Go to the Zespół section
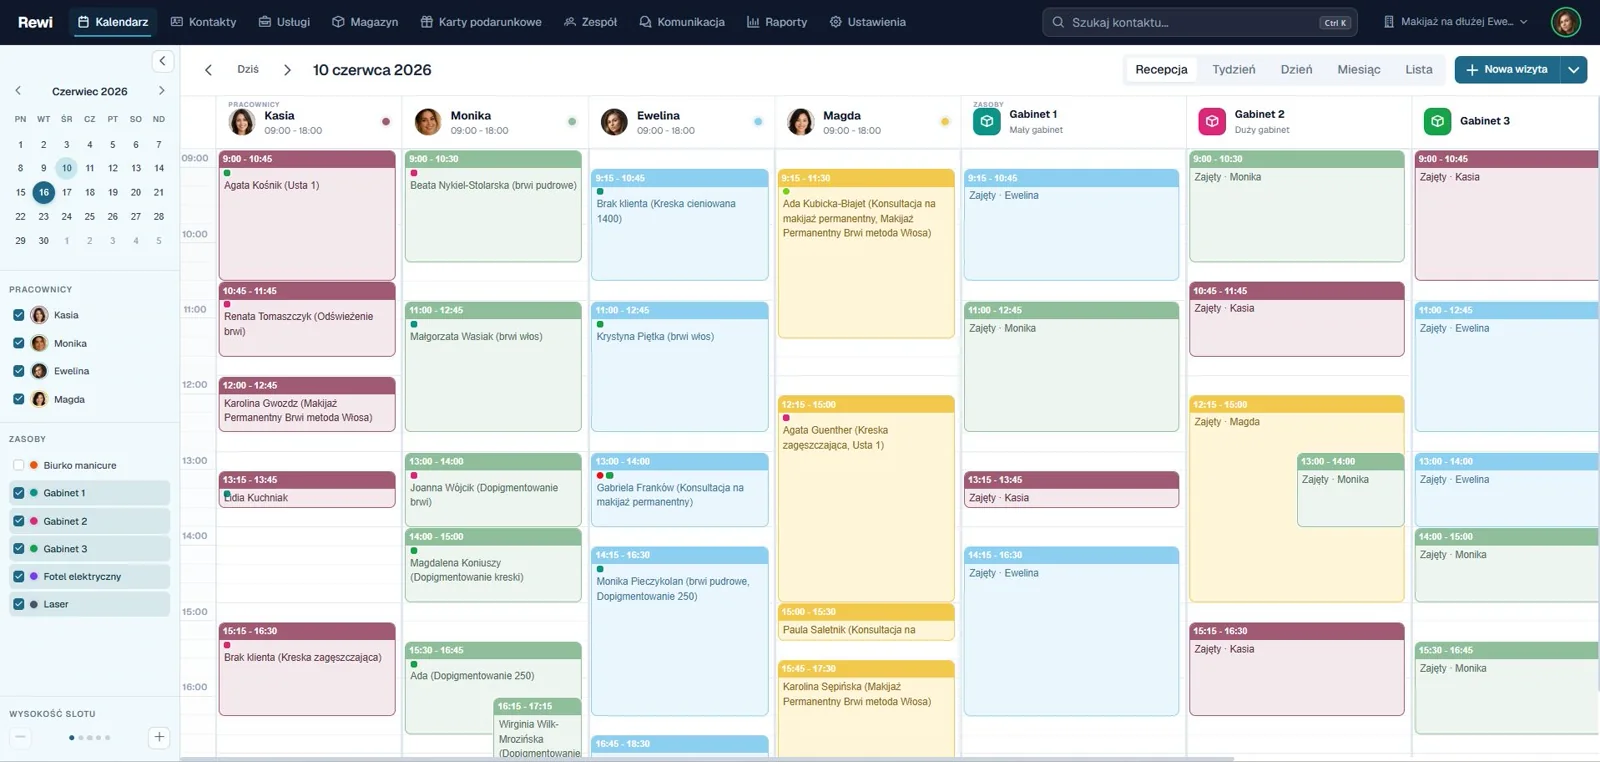 [590, 22]
